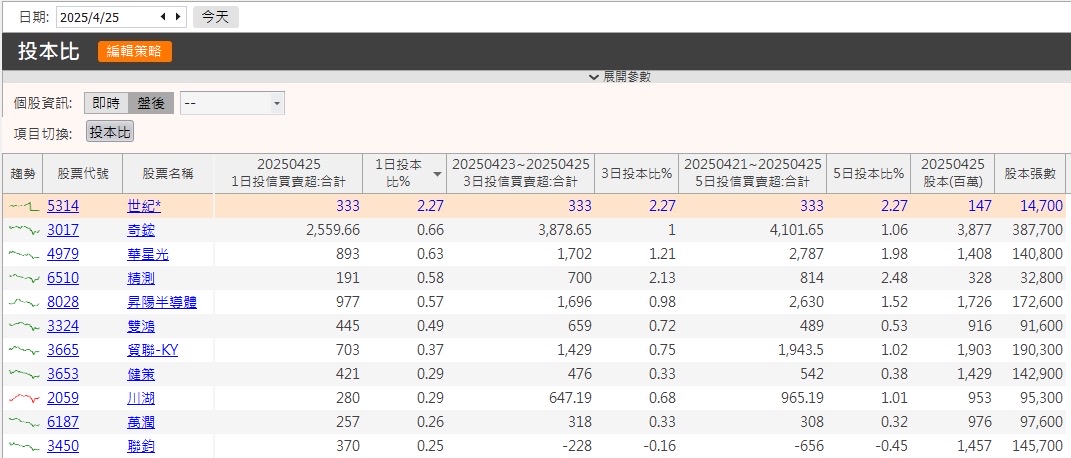
Task: Sort by 股票代號 column header
Action: pyautogui.click(x=83, y=174)
